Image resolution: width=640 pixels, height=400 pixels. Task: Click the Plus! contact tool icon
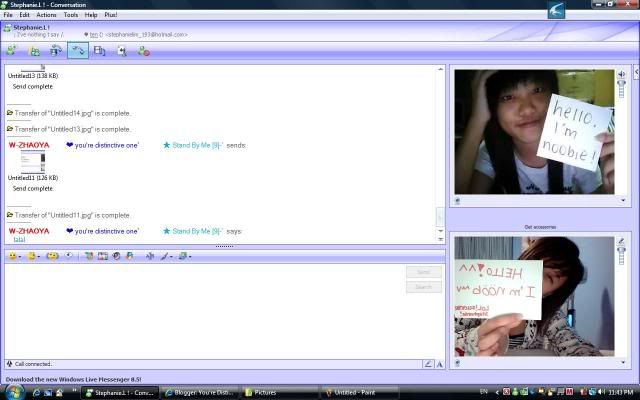point(130,256)
